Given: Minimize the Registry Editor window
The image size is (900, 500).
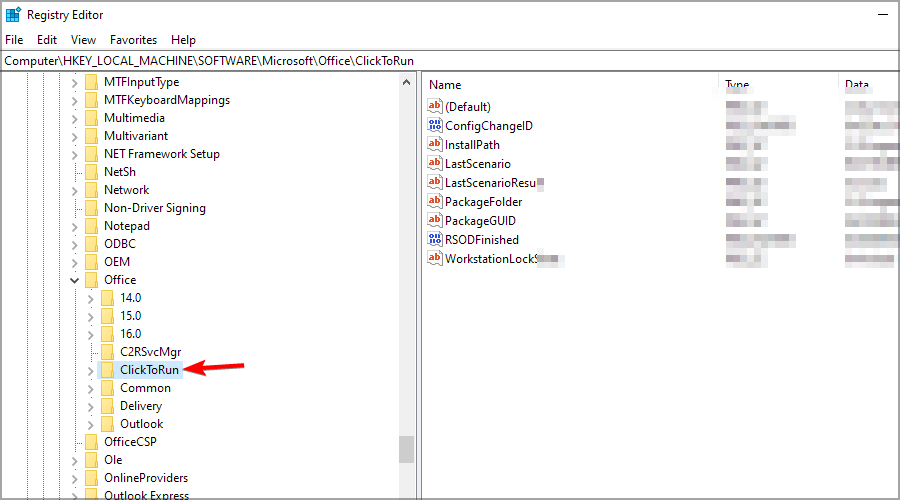Looking at the screenshot, I should 883,15.
